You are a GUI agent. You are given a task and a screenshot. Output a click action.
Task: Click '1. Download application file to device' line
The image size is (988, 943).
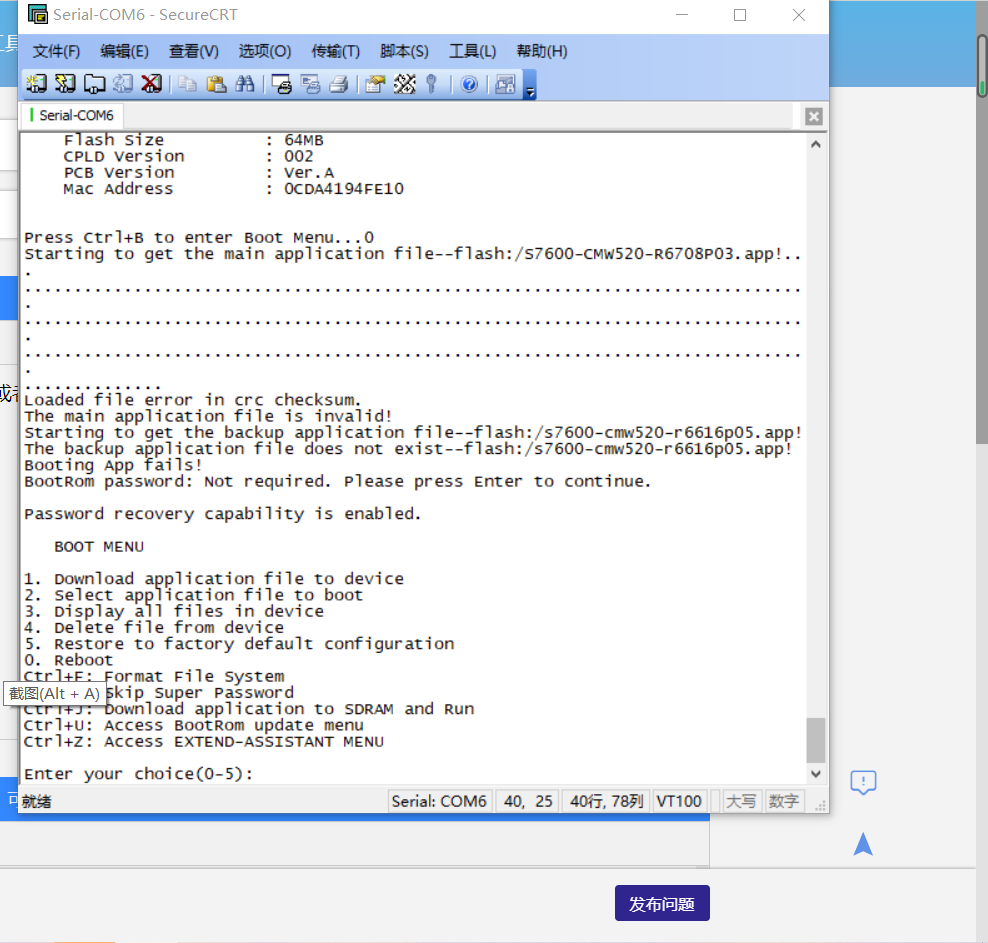(214, 578)
